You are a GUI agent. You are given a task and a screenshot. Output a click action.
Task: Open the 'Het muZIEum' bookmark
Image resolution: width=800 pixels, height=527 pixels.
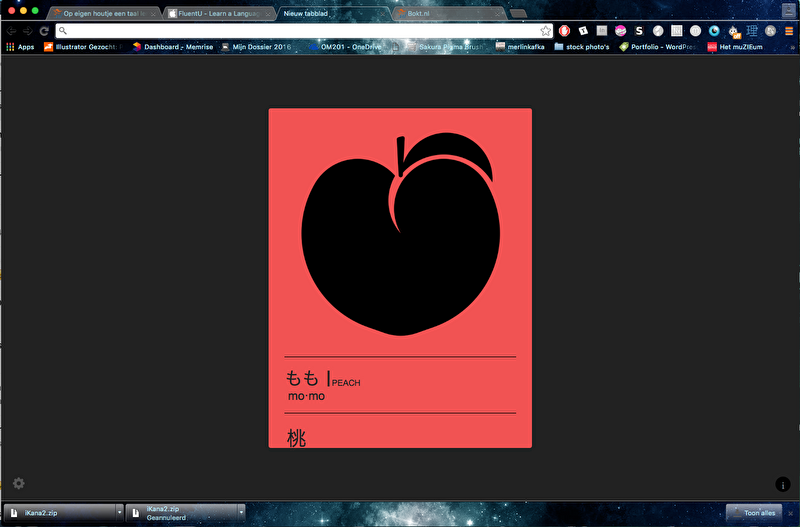click(740, 46)
